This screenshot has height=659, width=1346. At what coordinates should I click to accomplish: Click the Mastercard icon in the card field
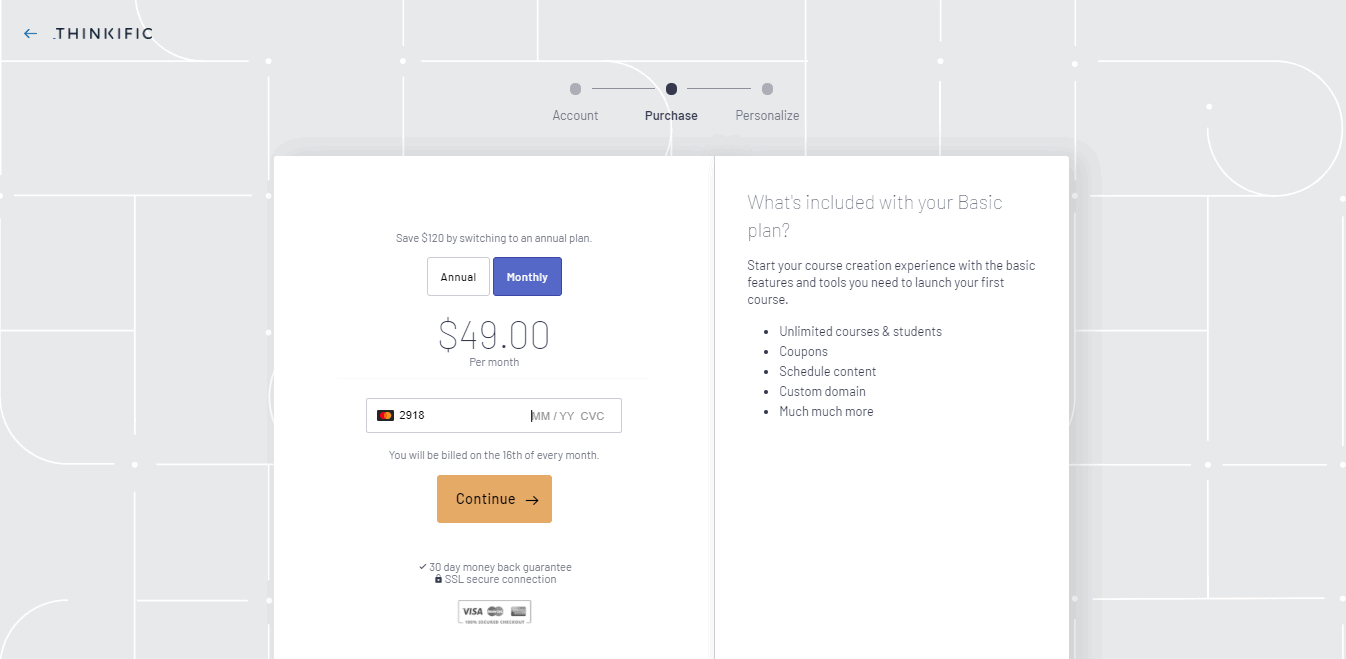[x=385, y=416]
